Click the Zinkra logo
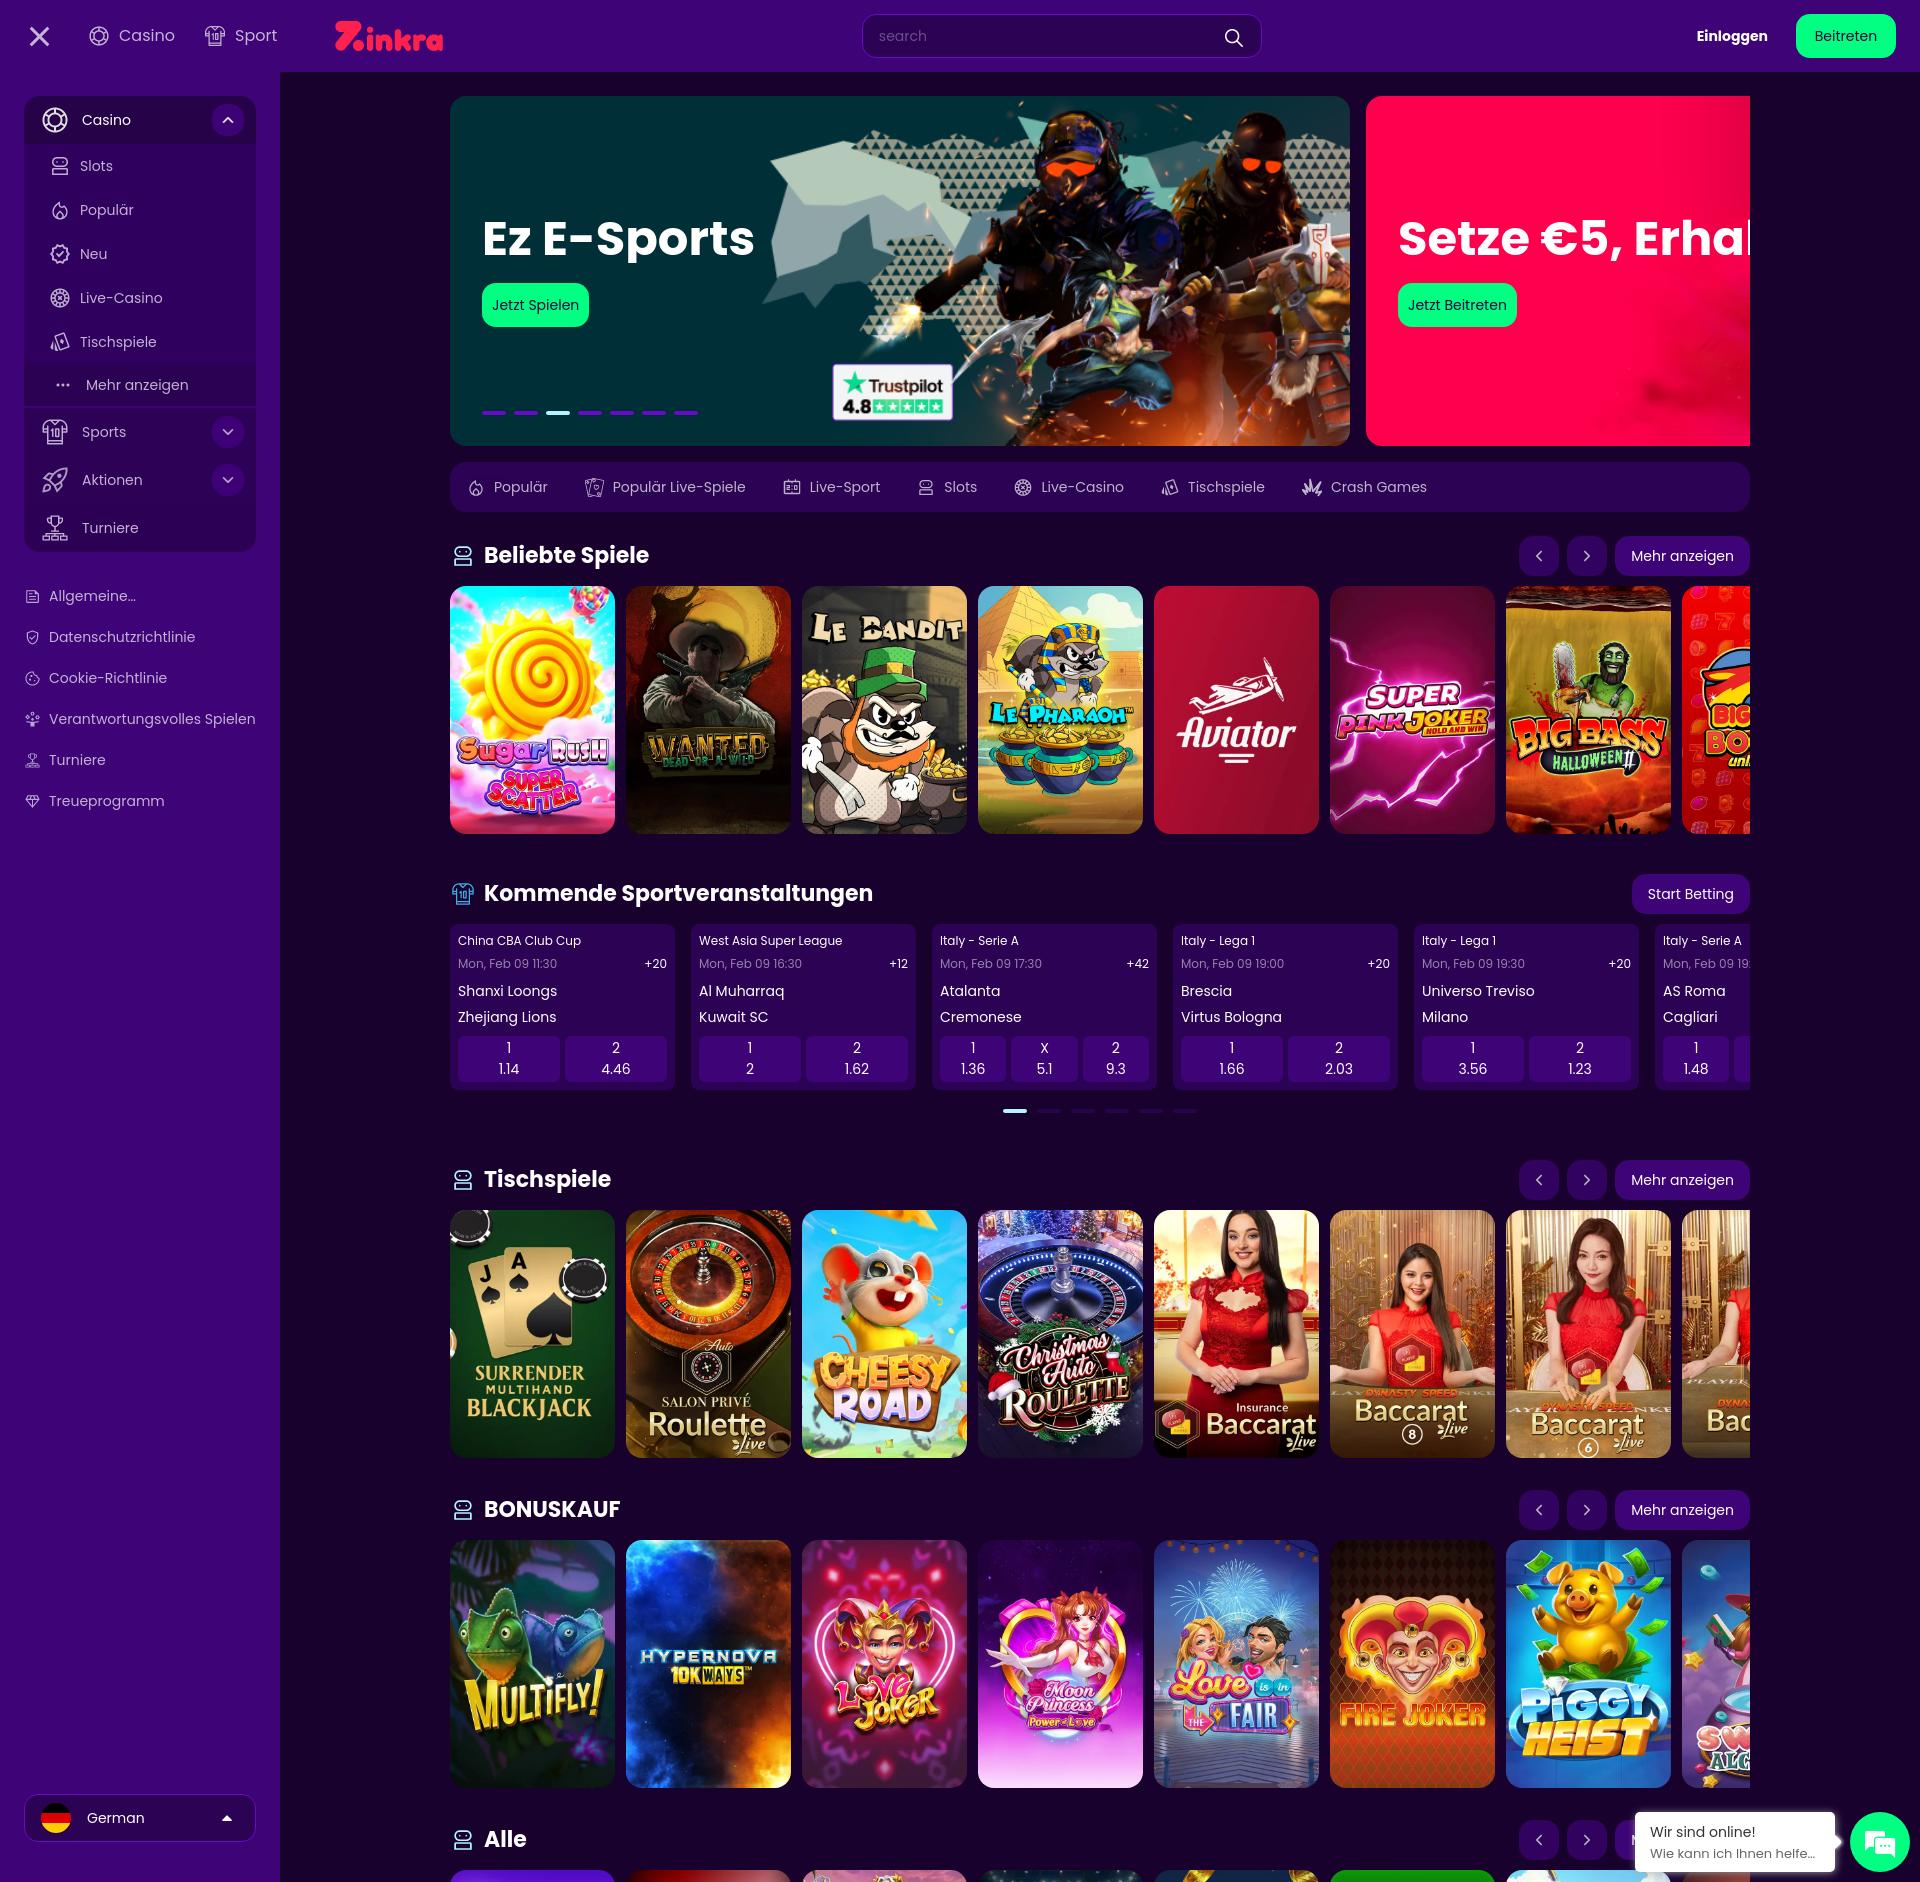Image resolution: width=1920 pixels, height=1882 pixels. [389, 37]
